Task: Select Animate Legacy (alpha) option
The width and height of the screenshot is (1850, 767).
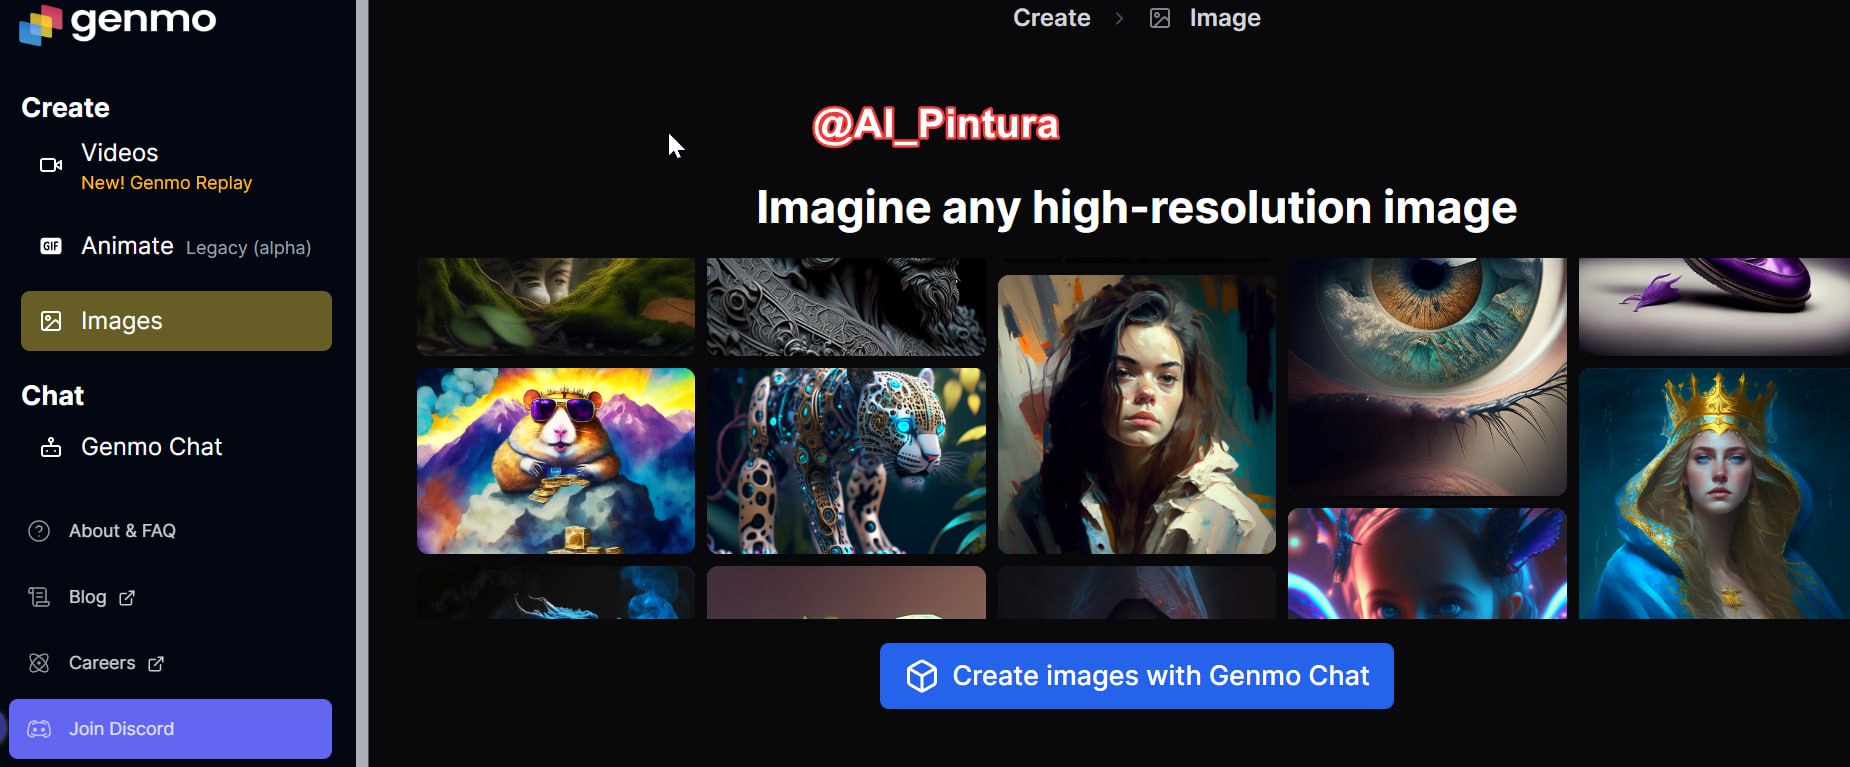Action: (x=195, y=246)
